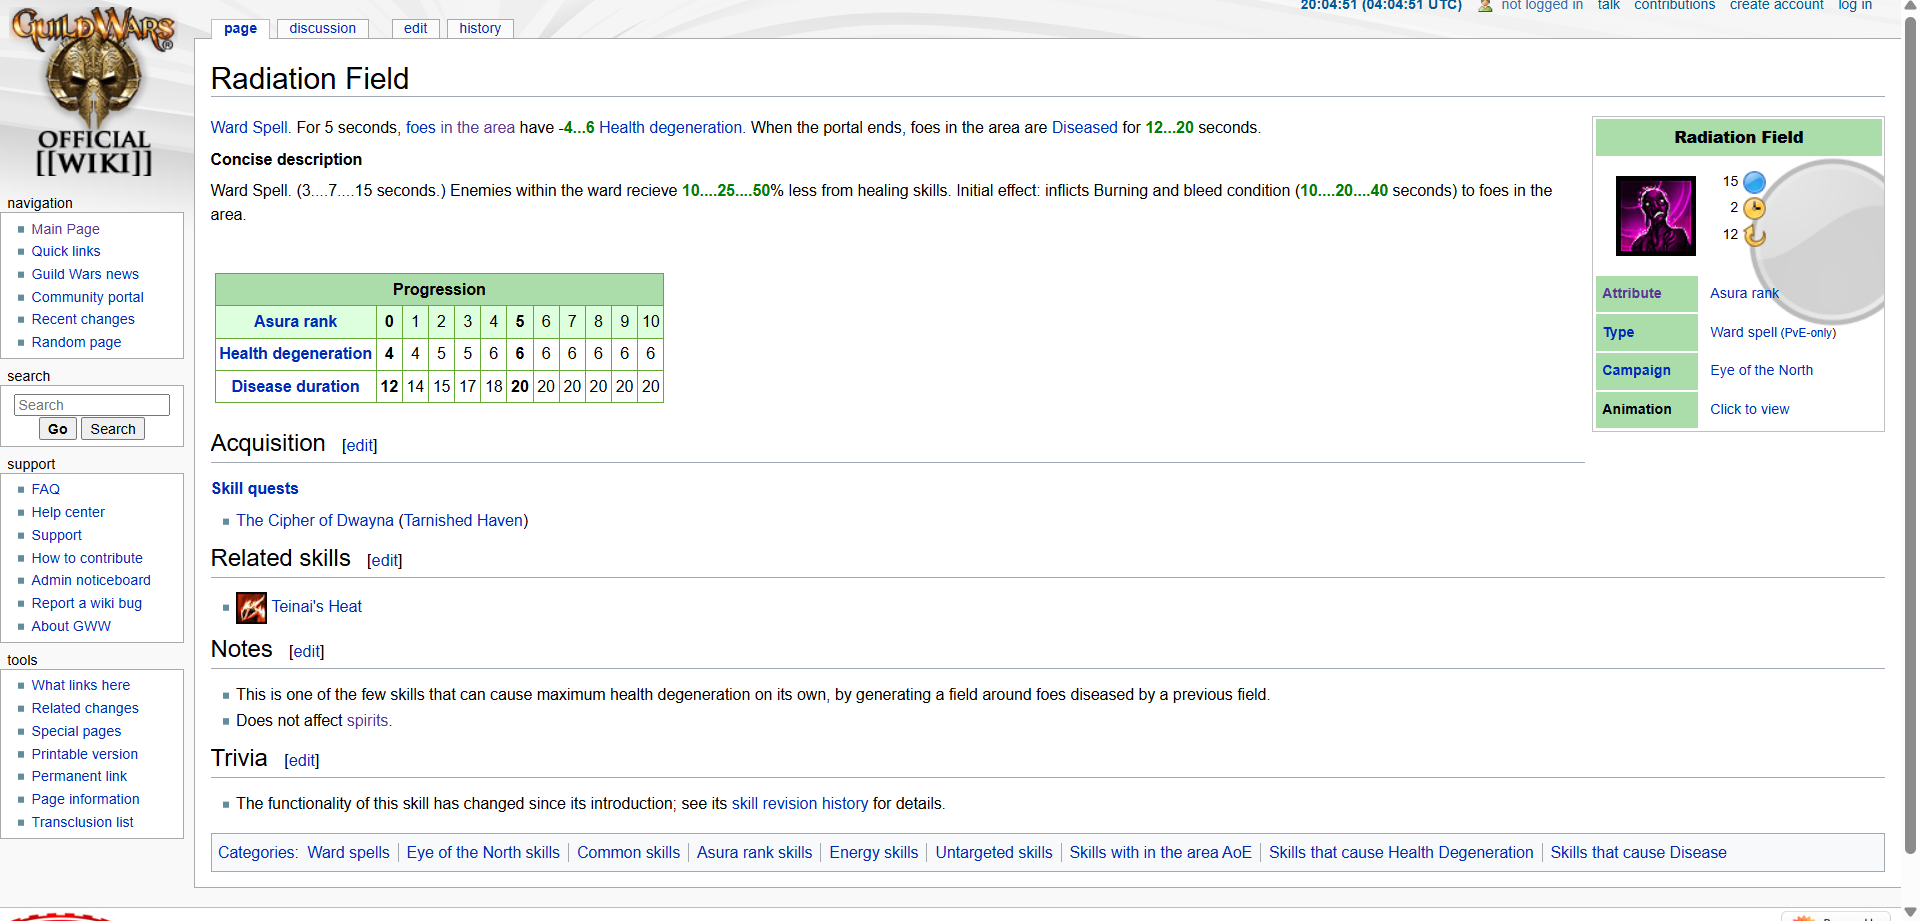Click the spirits link in Notes
Viewport: 1920px width, 921px height.
(367, 720)
